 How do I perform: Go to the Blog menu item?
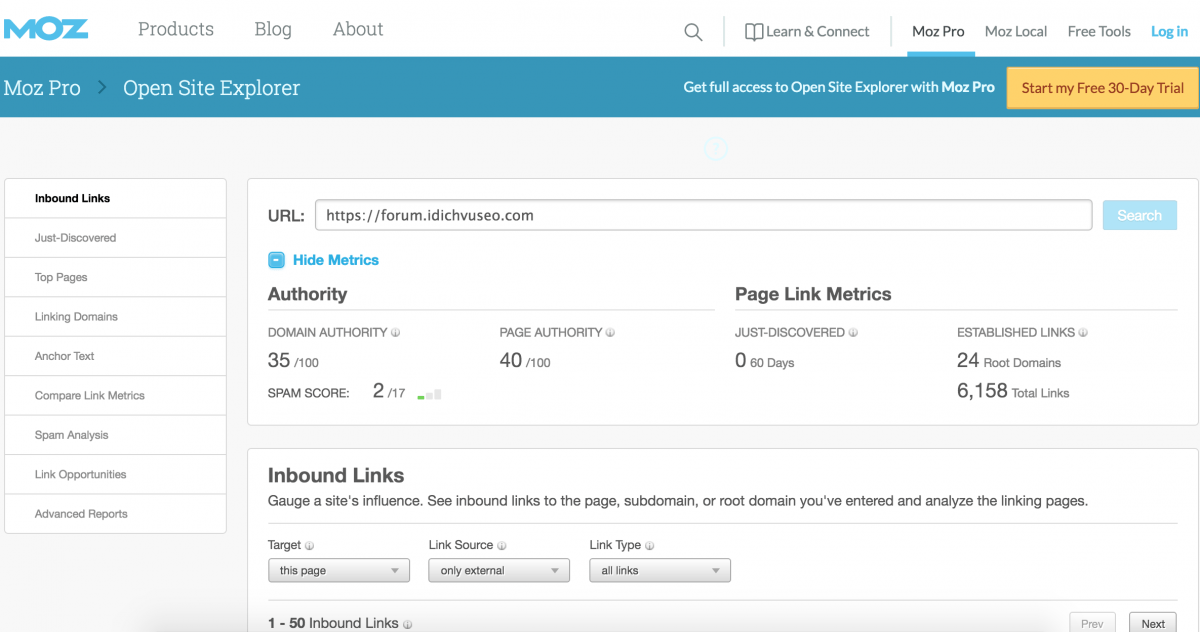tap(273, 29)
